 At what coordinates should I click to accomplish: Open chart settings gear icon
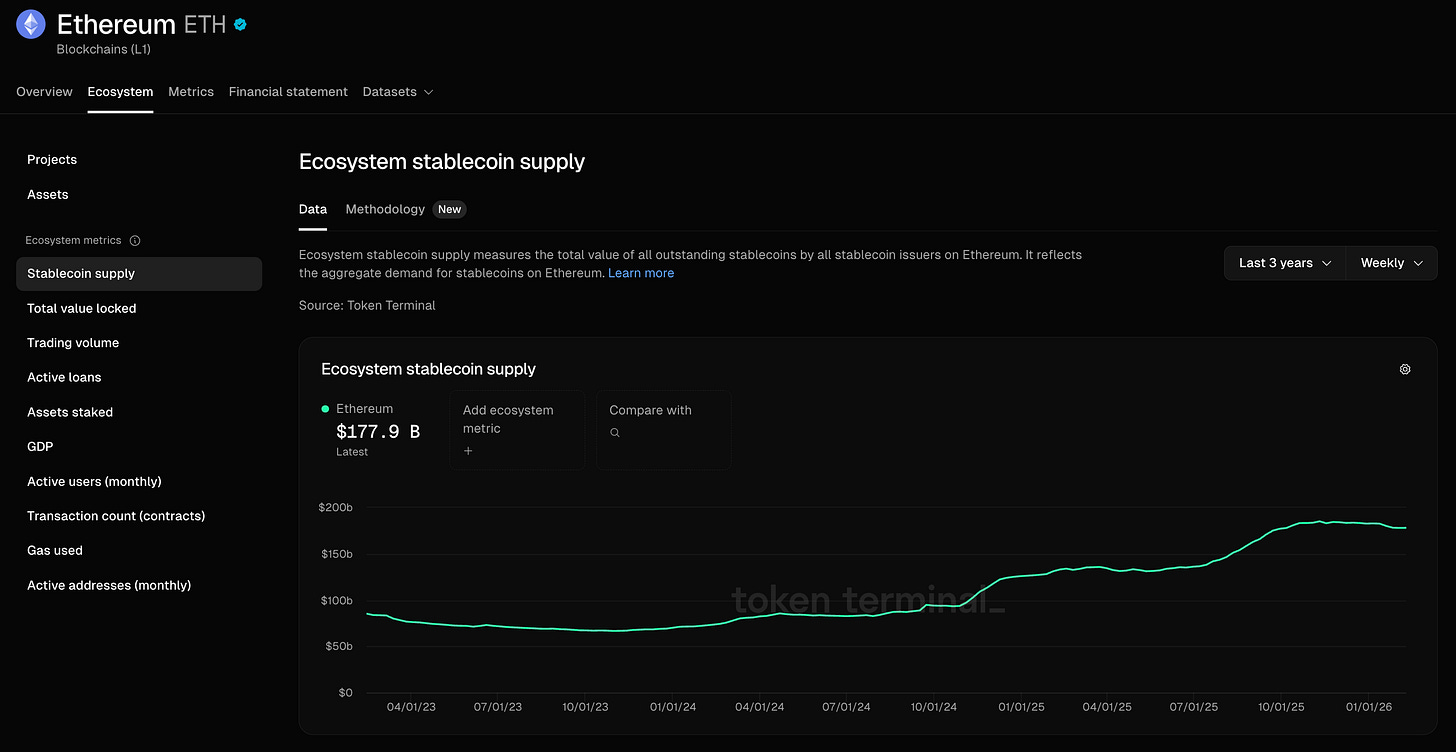(x=1405, y=369)
